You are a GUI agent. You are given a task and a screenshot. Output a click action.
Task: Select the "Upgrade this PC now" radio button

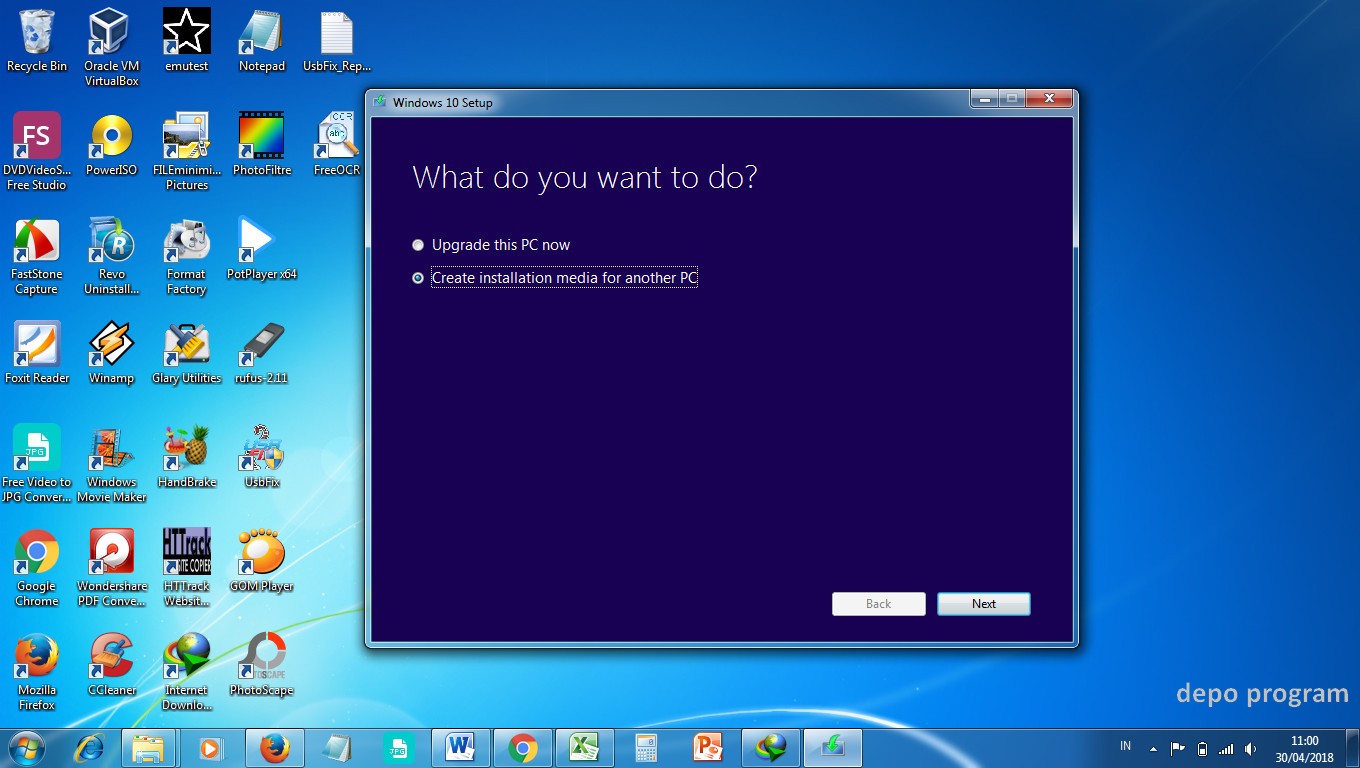[x=418, y=245]
